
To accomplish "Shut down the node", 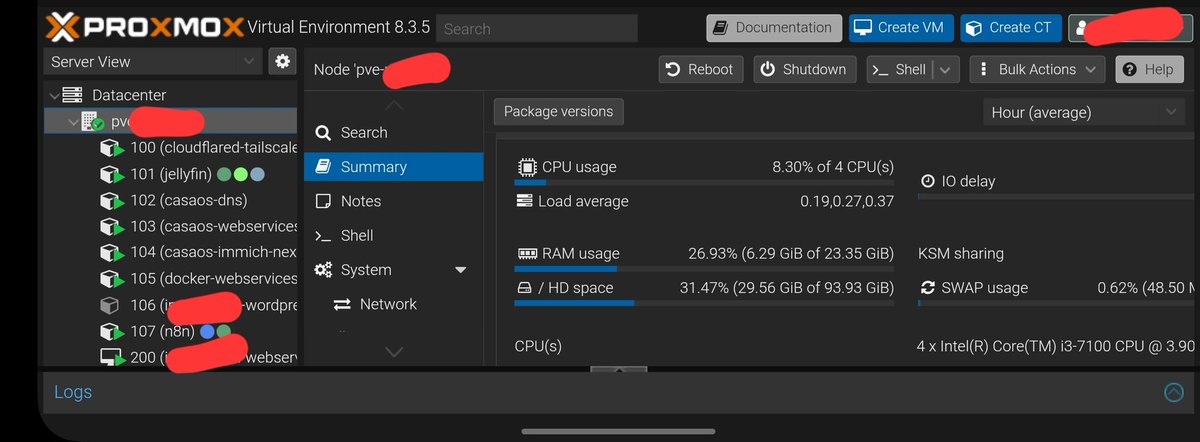I will 804,69.
